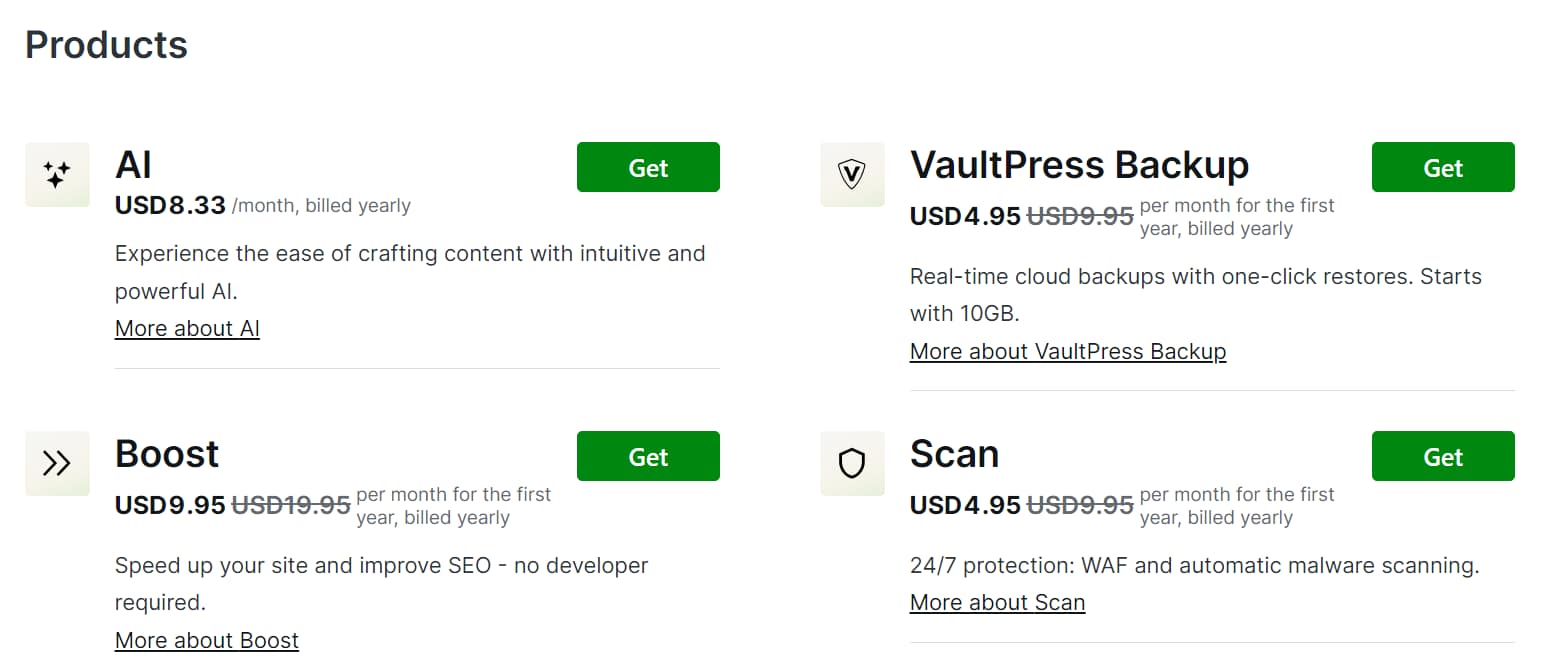Follow the More about VaultPress Backup link
Screen dimensions: 1557x659
pos(1067,351)
